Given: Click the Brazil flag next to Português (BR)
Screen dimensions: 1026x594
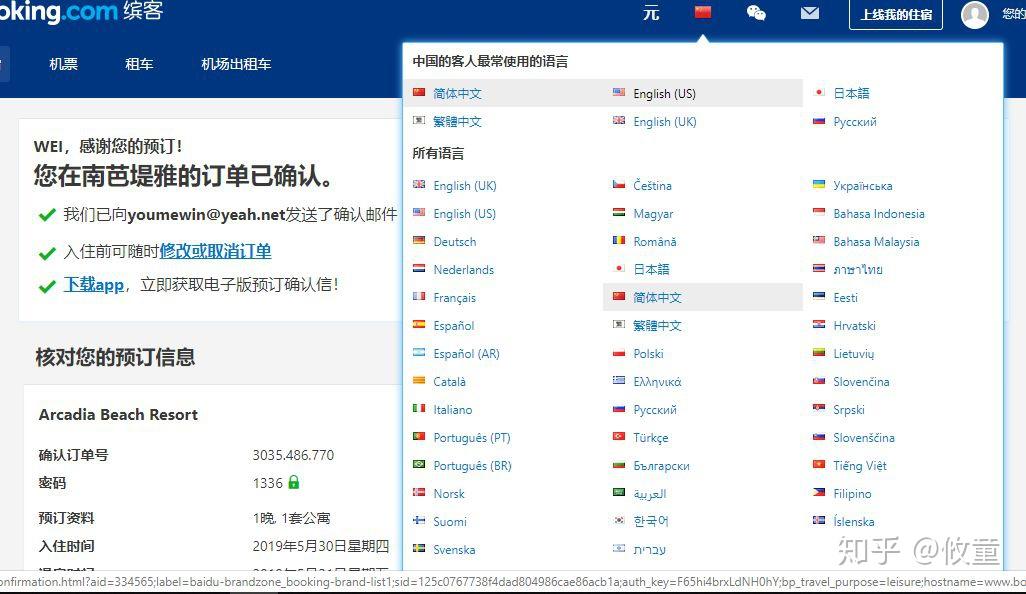Looking at the screenshot, I should pyautogui.click(x=419, y=465).
